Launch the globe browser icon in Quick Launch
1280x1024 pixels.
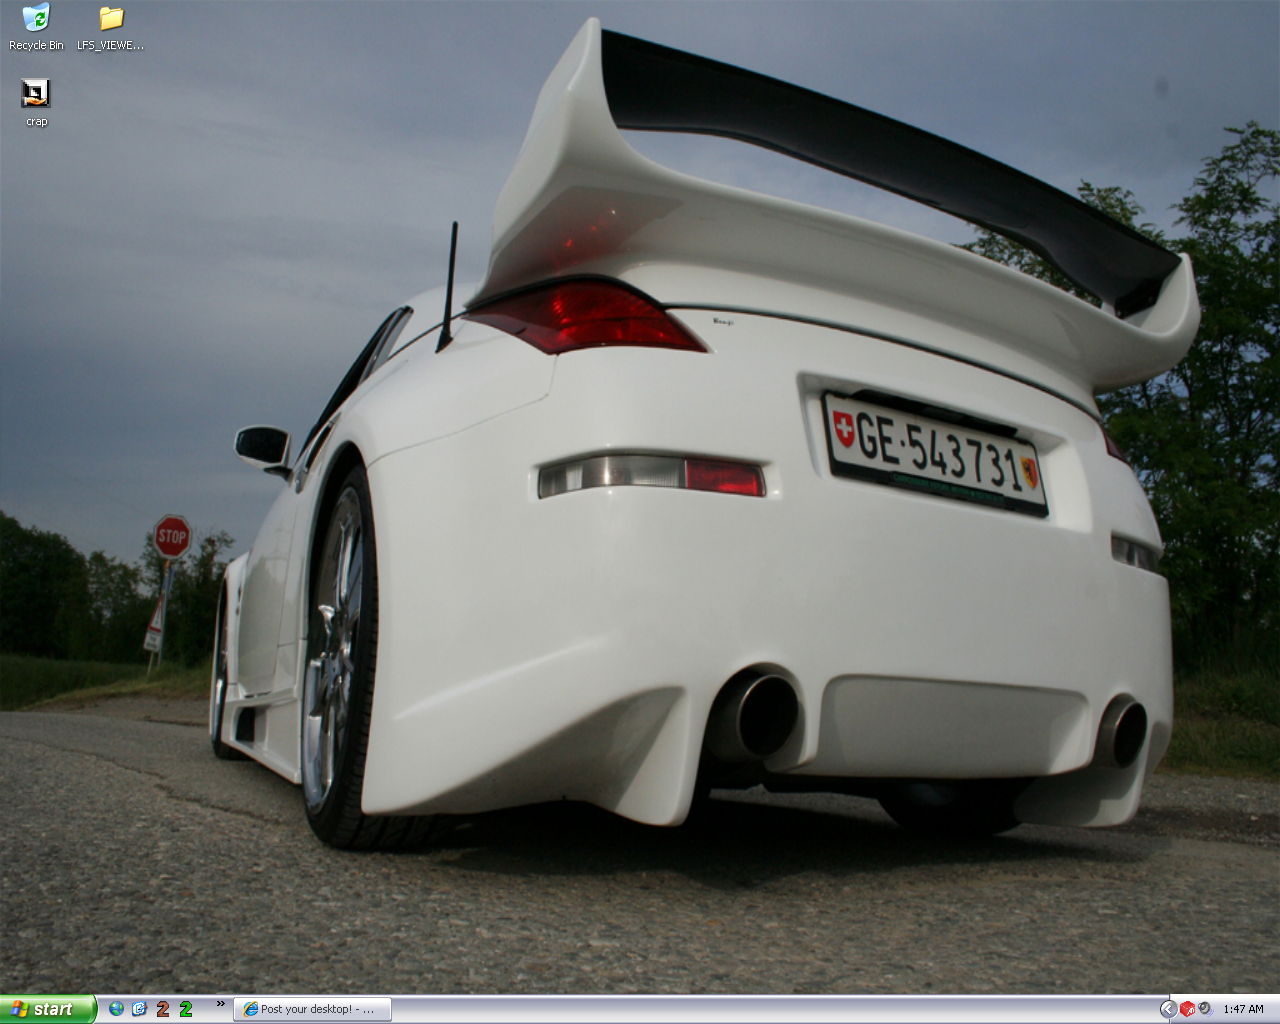117,1009
